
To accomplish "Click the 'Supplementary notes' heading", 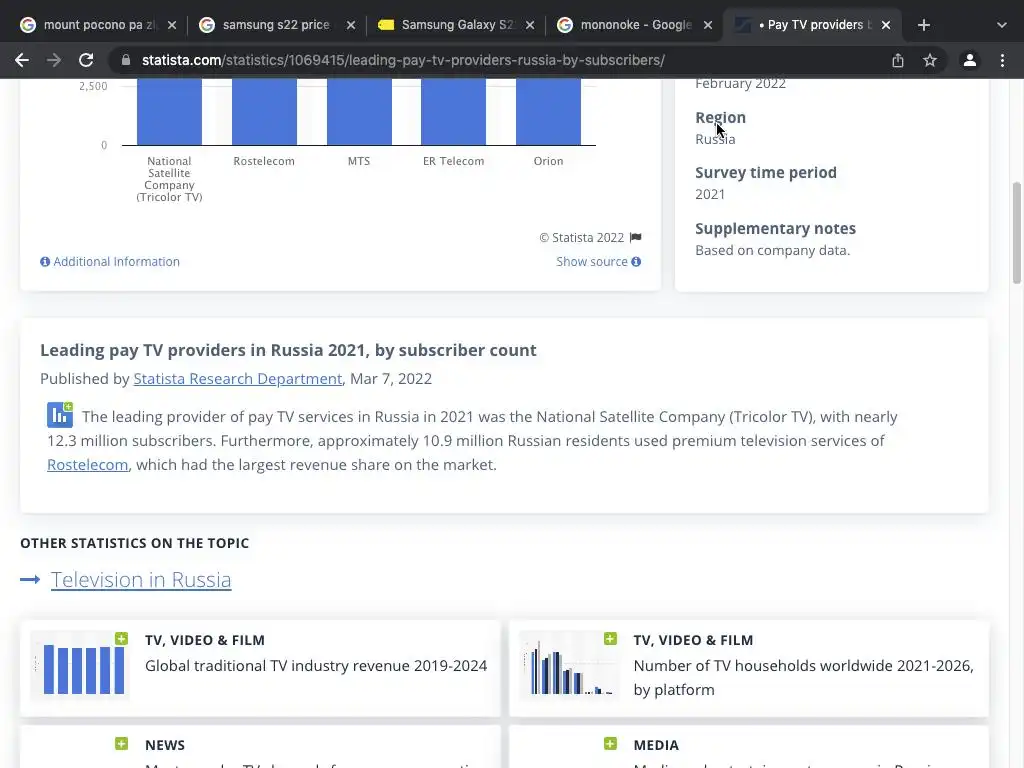I will [775, 229].
